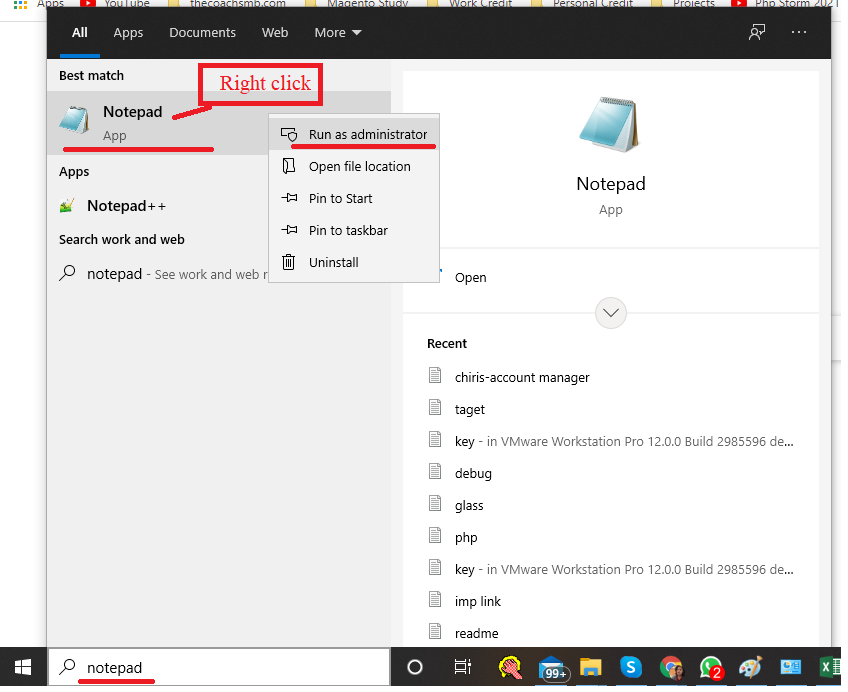The image size is (848, 692).
Task: Open the three-dot options menu in search header
Action: pyautogui.click(x=799, y=32)
